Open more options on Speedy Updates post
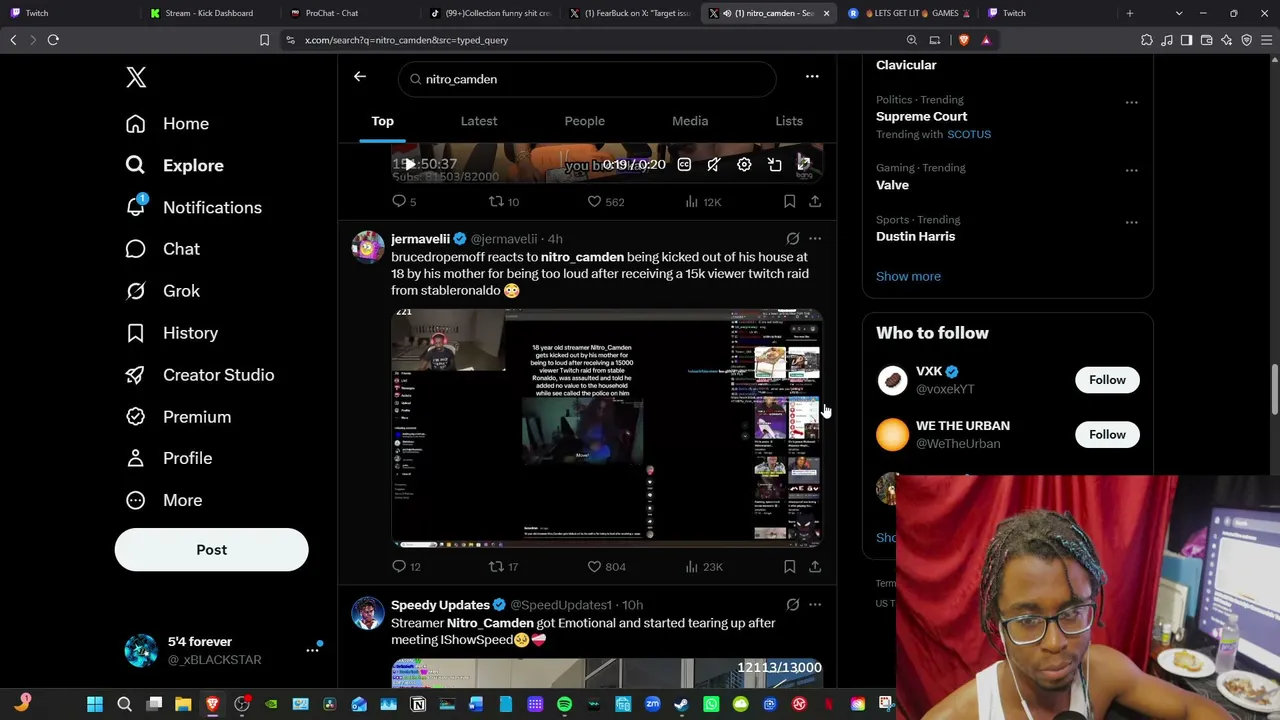The image size is (1280, 720). point(815,605)
